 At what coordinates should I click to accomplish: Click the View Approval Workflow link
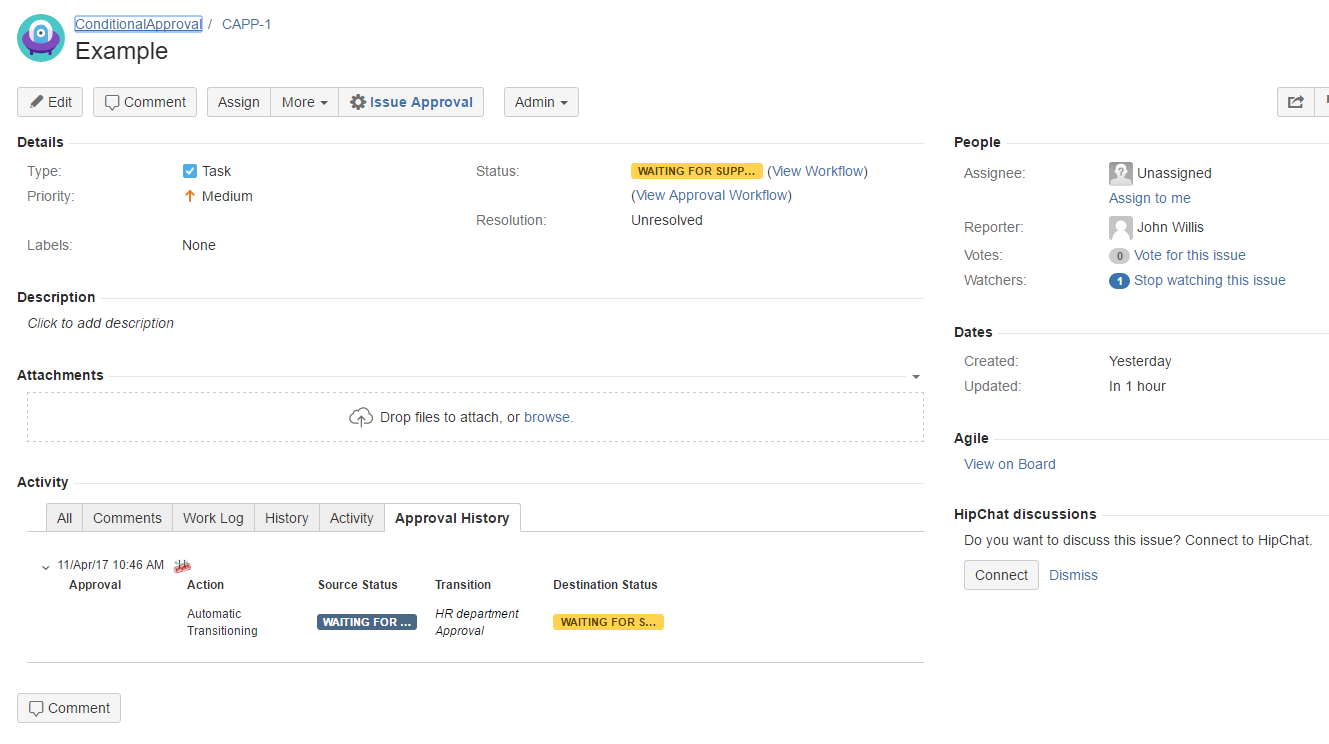[711, 195]
